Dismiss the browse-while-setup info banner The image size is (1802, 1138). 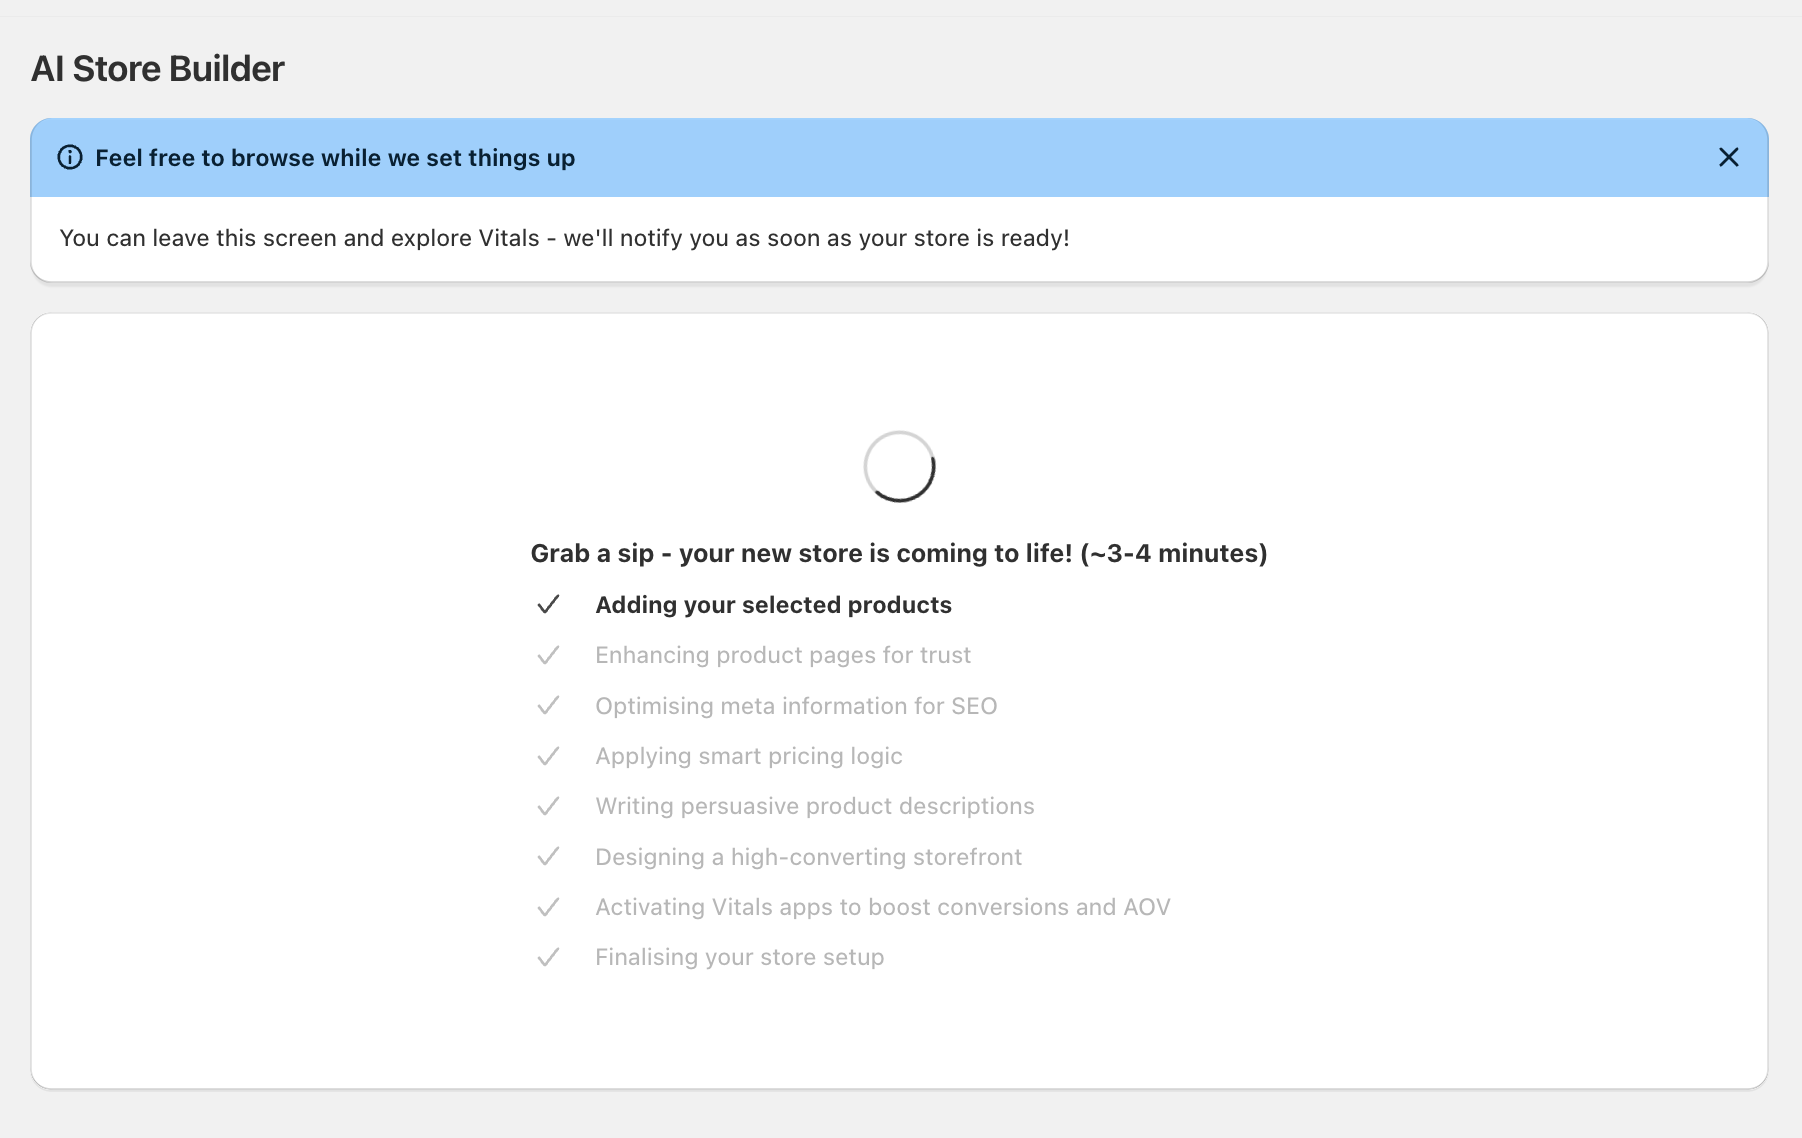coord(1728,158)
